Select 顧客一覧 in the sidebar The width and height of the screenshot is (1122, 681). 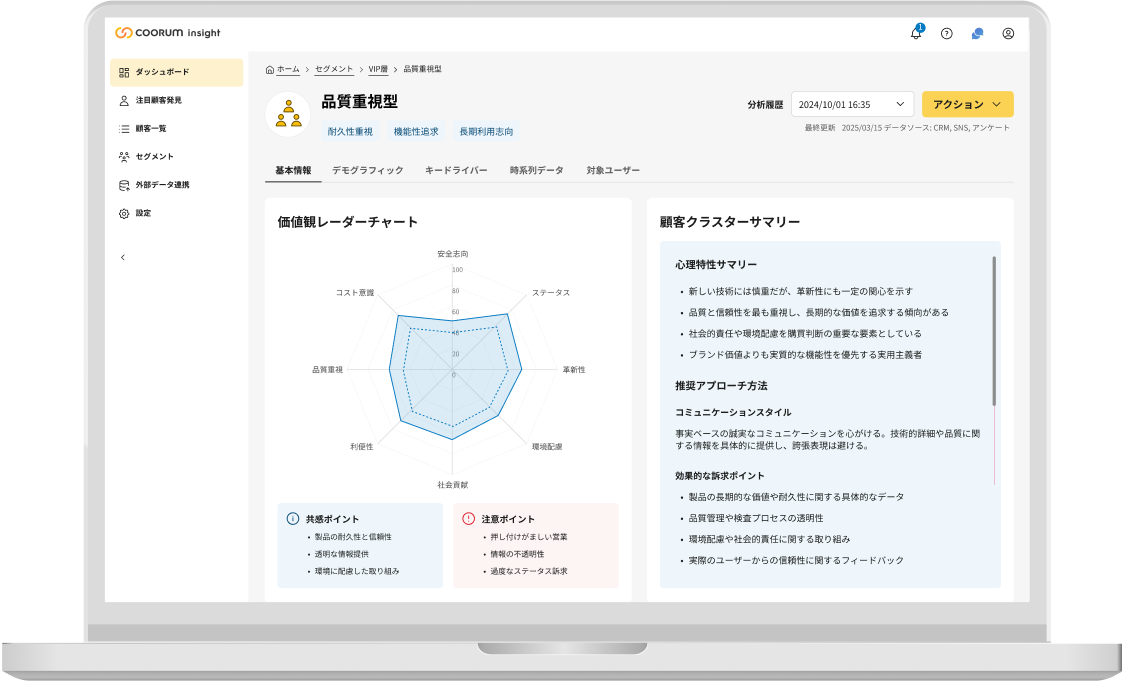click(x=177, y=129)
